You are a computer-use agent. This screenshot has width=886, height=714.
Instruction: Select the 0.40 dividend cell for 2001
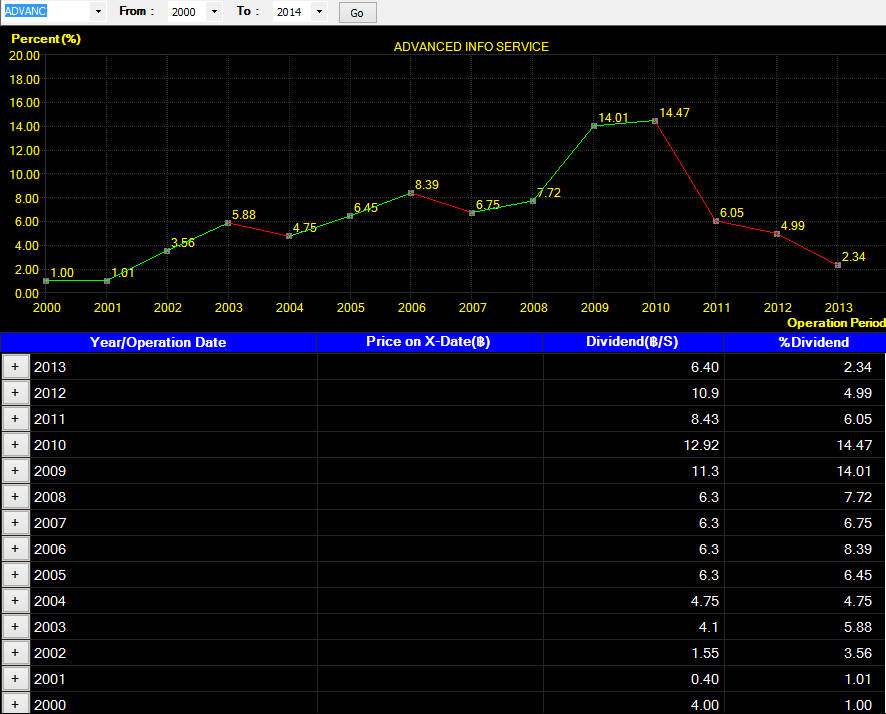[633, 679]
